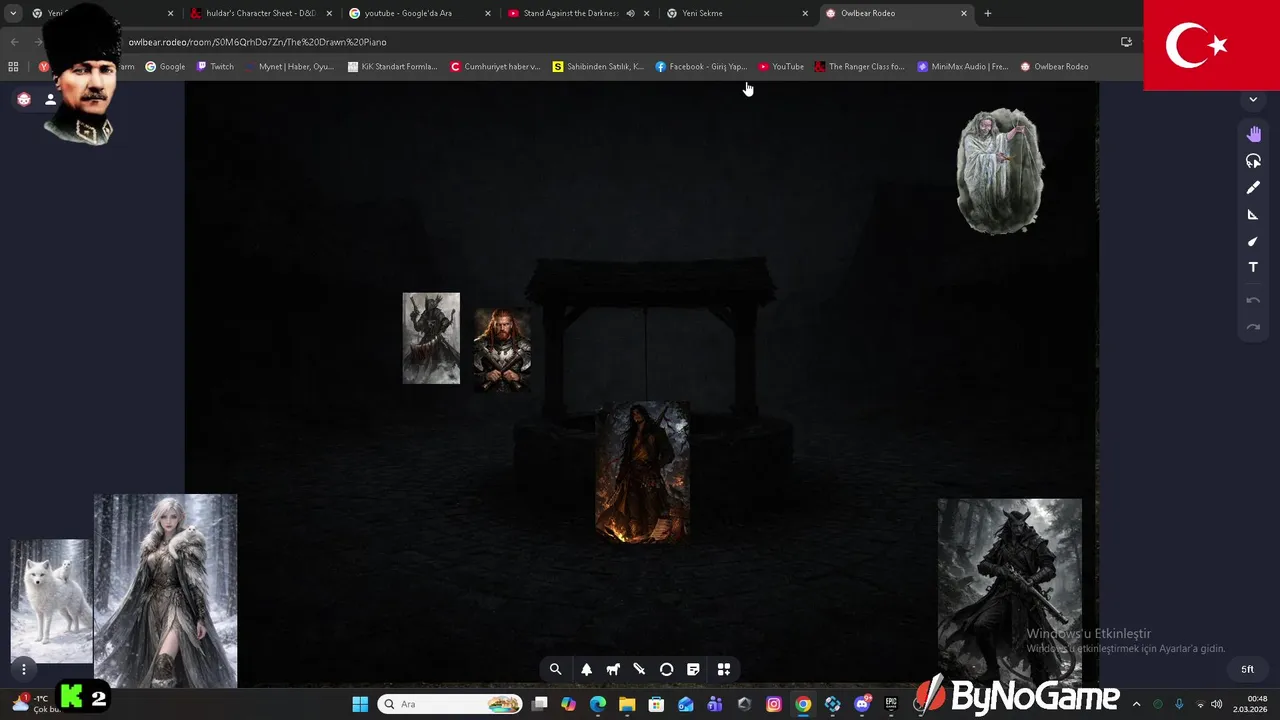Mute the Stand Against the Darkness tab audio
Viewport: 1280px width, 720px height.
coord(630,13)
